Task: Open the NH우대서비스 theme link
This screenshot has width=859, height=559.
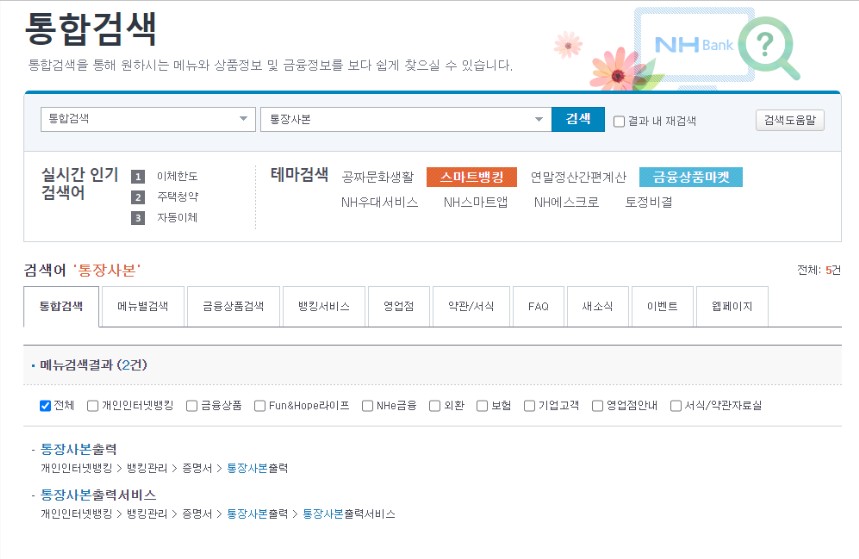Action: pos(379,202)
